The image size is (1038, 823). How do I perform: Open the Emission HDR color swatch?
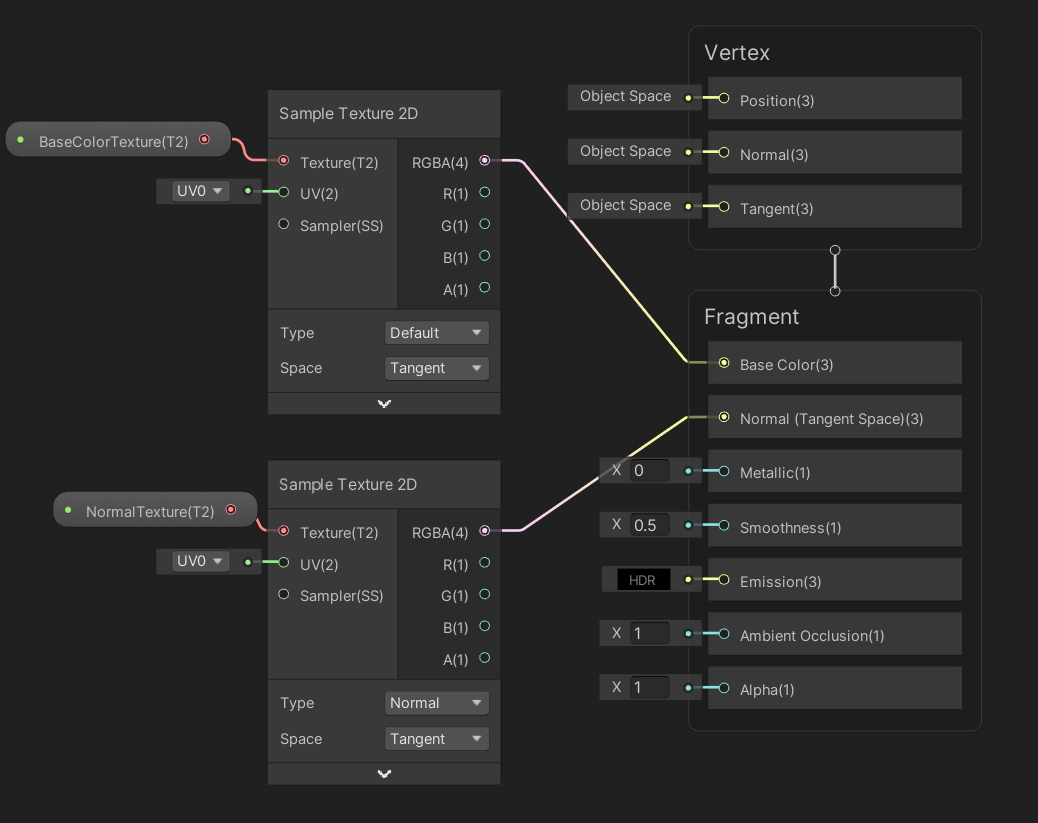(x=643, y=579)
